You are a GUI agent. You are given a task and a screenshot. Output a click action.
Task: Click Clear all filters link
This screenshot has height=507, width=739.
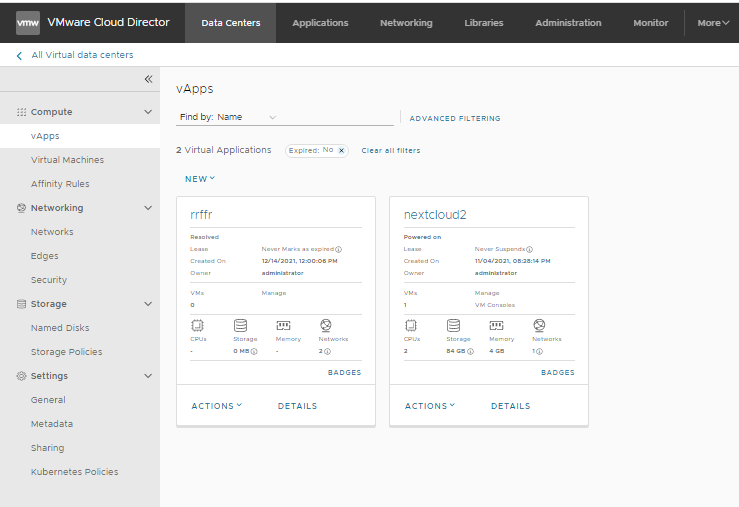coord(391,150)
